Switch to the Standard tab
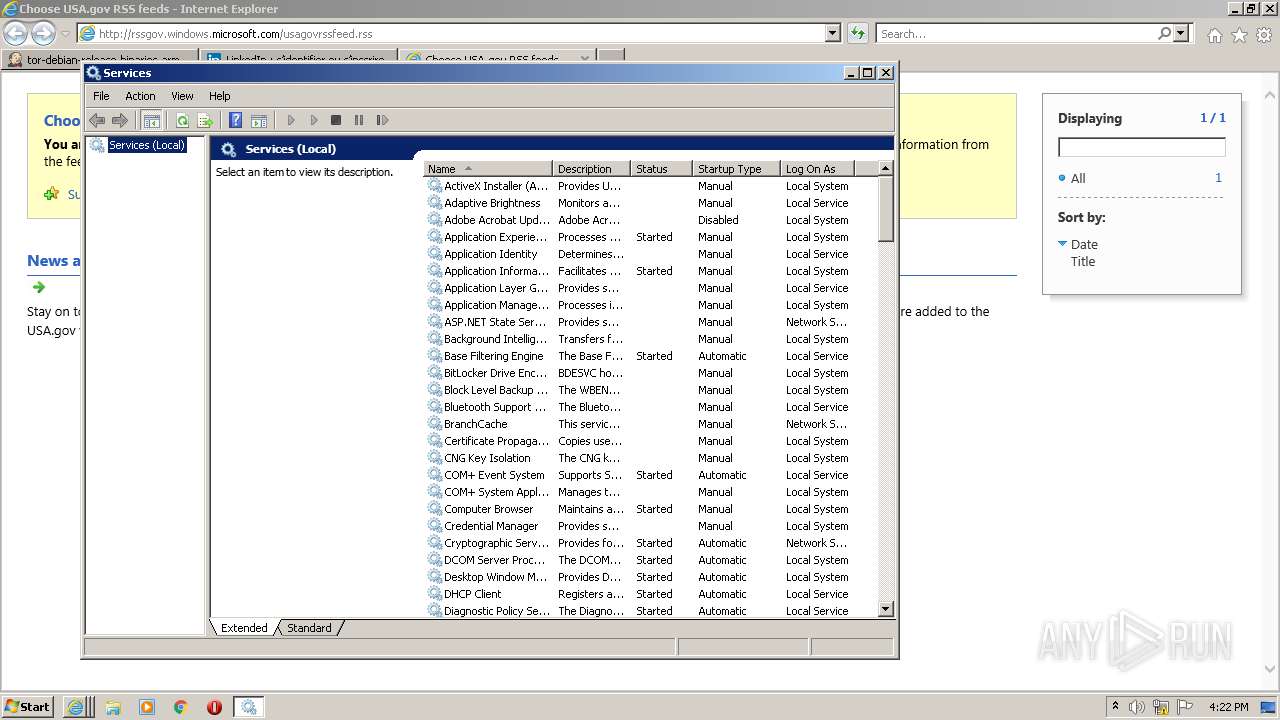Image resolution: width=1280 pixels, height=720 pixels. tap(309, 628)
